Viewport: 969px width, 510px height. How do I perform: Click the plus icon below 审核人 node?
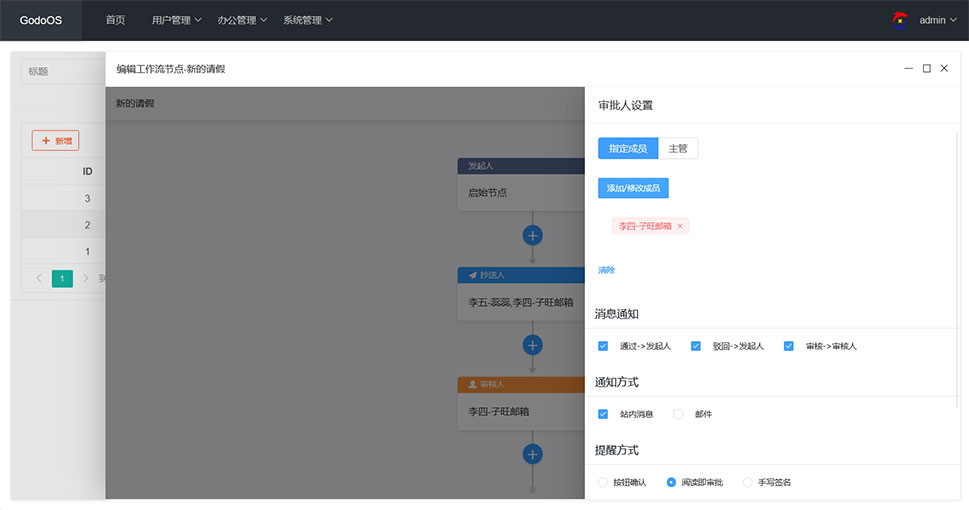pos(533,454)
